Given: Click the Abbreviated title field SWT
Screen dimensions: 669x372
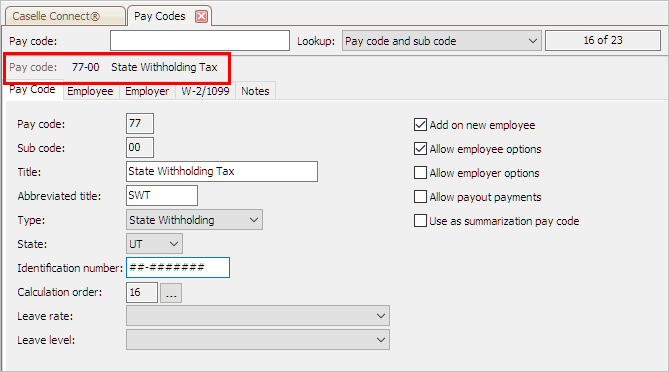Looking at the screenshot, I should pyautogui.click(x=162, y=195).
